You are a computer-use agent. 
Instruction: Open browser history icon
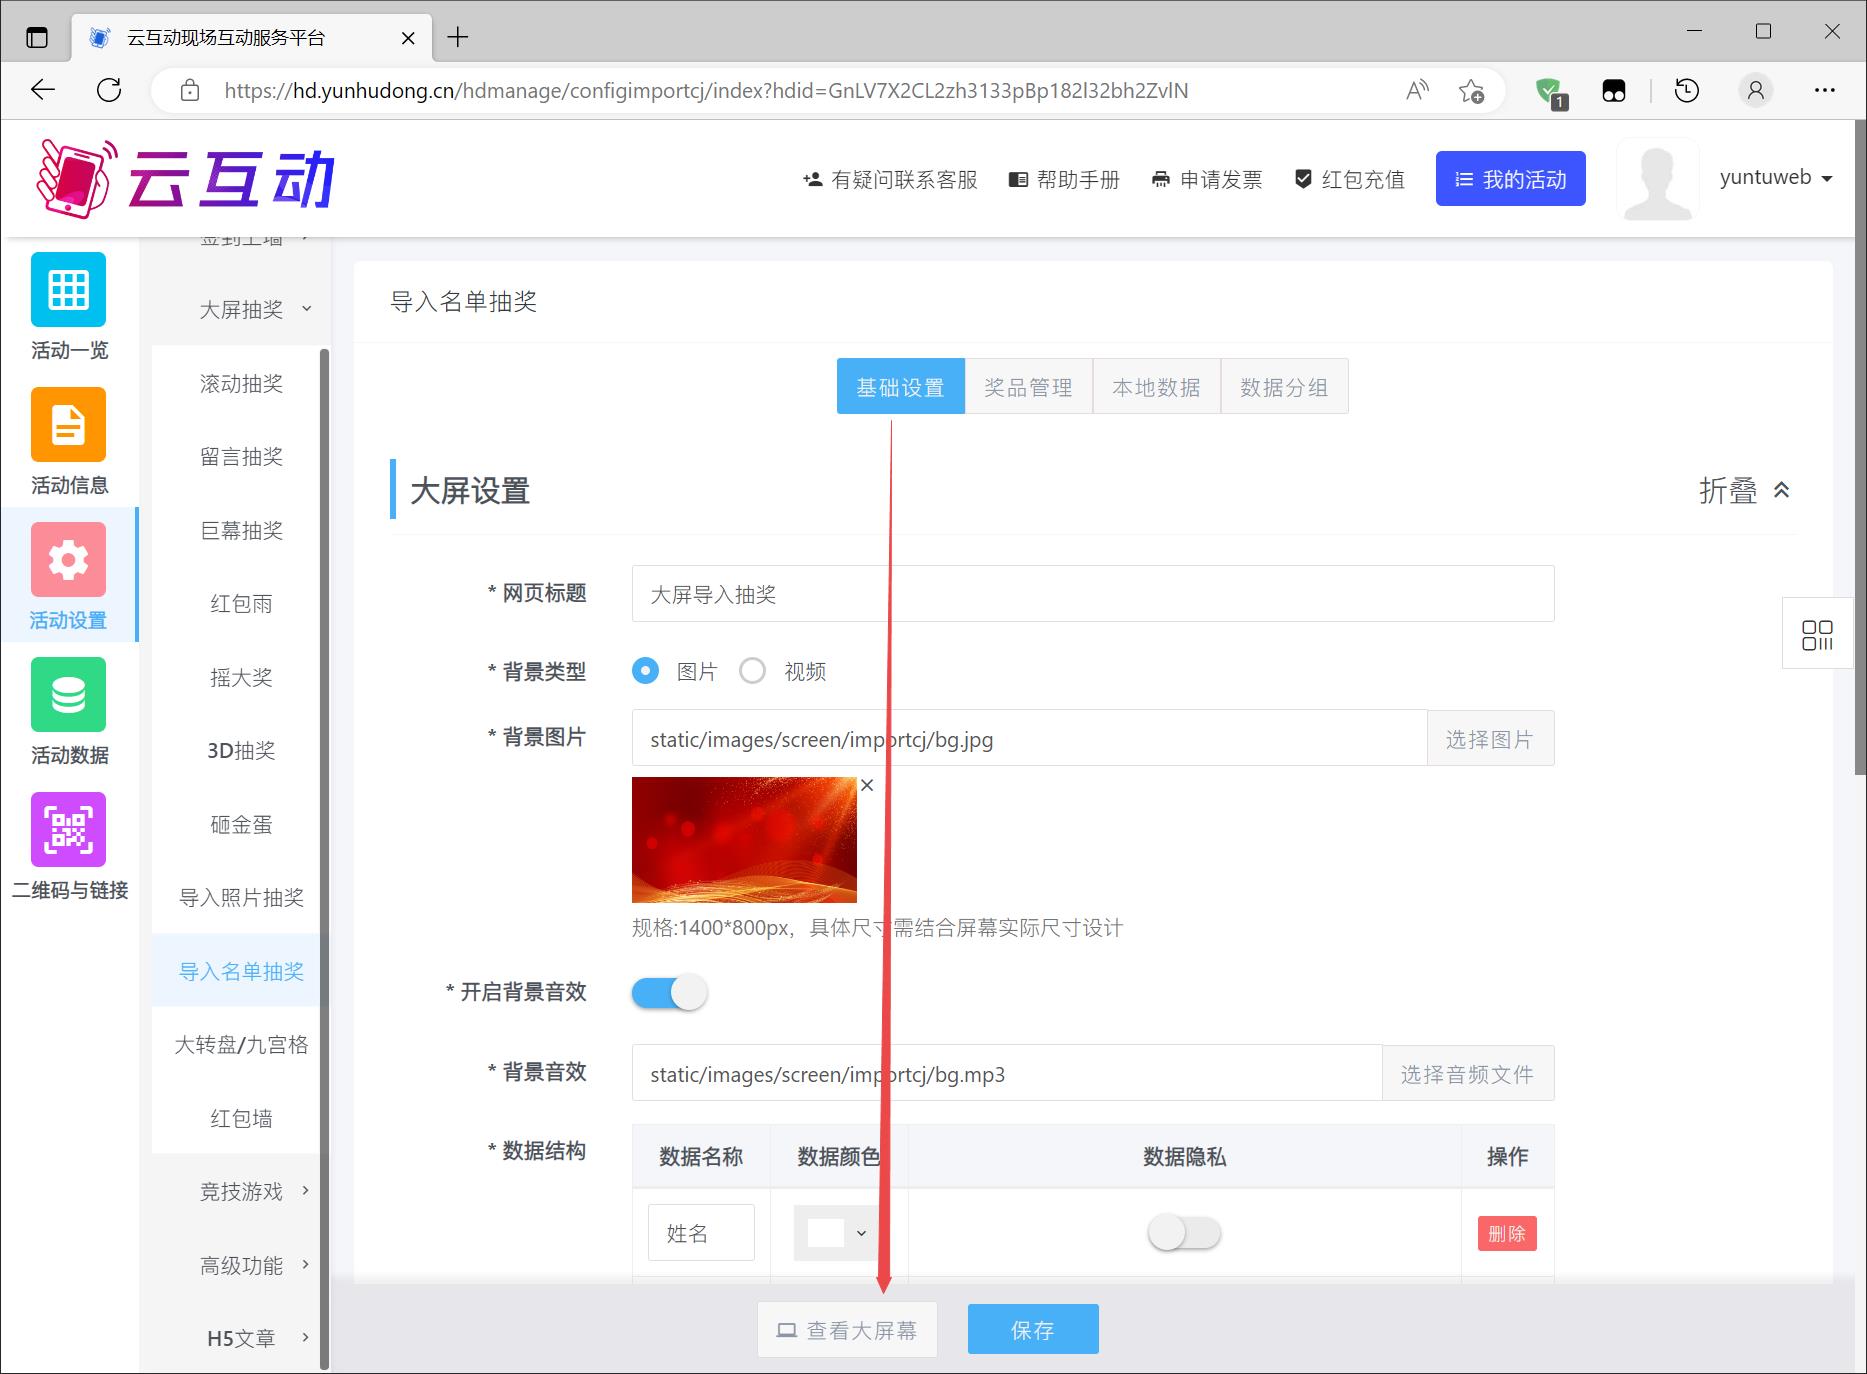point(1687,91)
